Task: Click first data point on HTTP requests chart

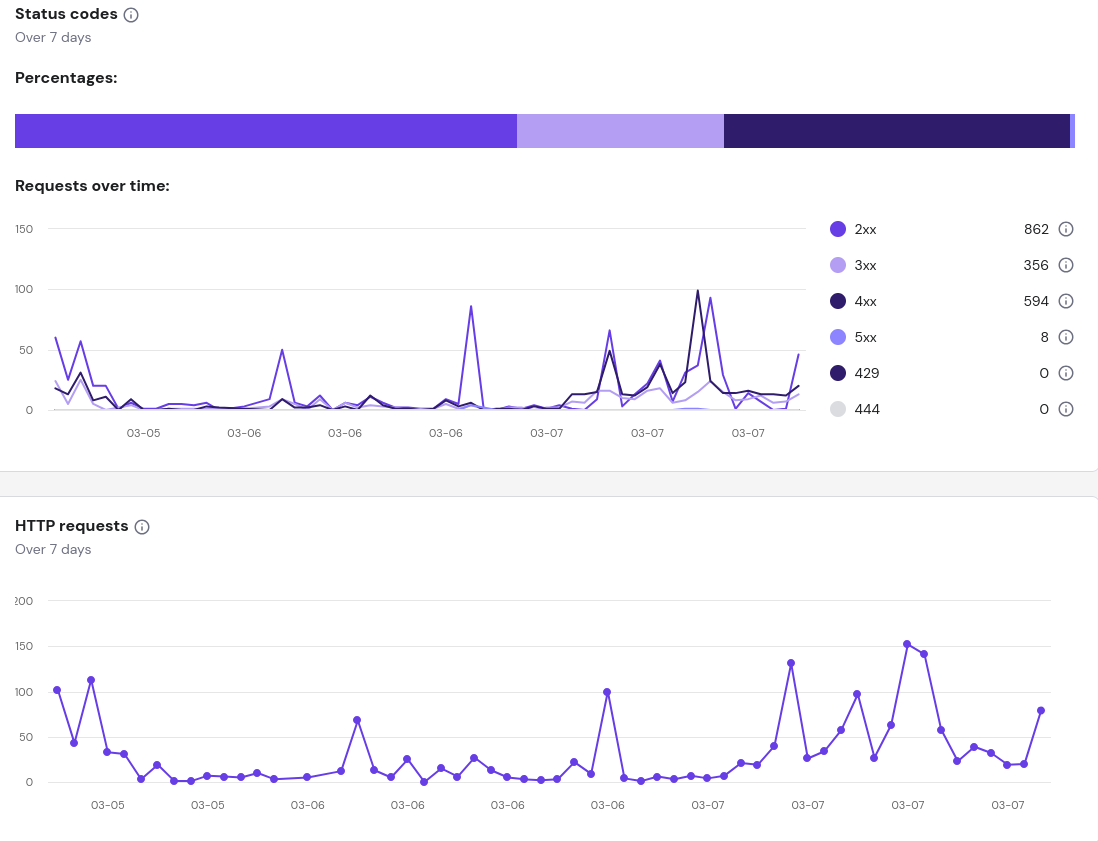Action: (x=57, y=690)
